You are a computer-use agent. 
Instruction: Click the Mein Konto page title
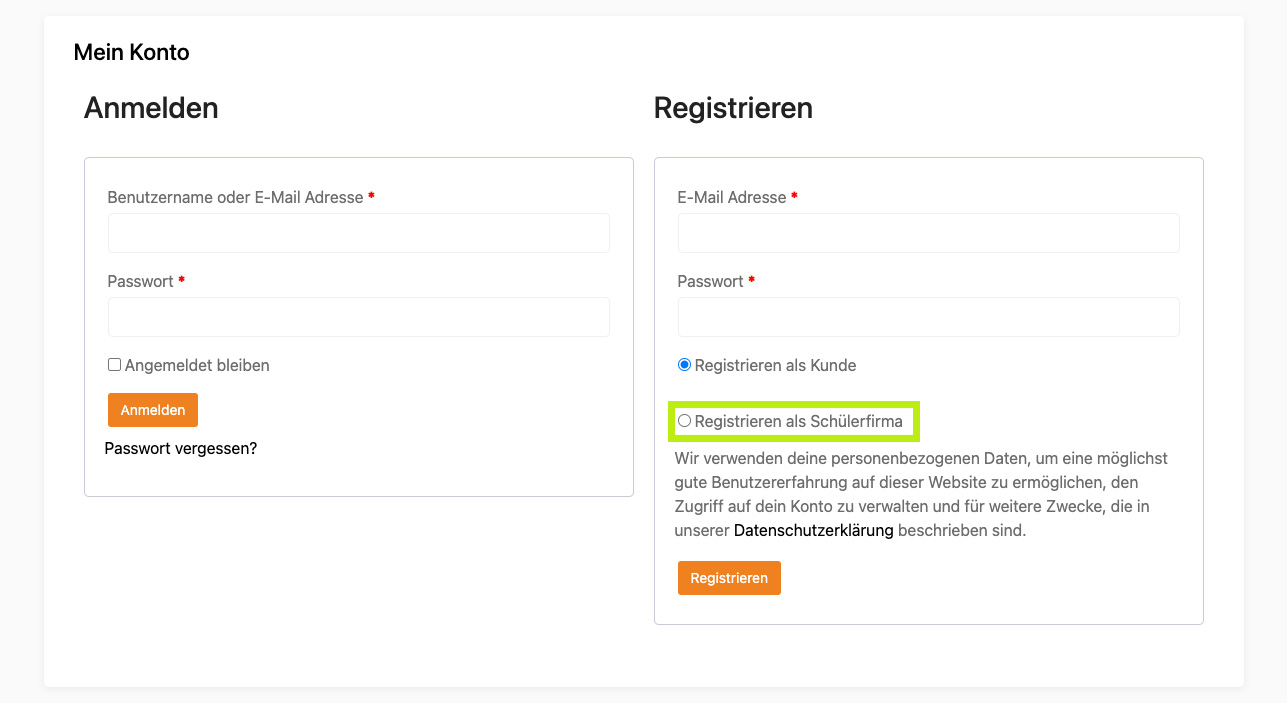132,52
